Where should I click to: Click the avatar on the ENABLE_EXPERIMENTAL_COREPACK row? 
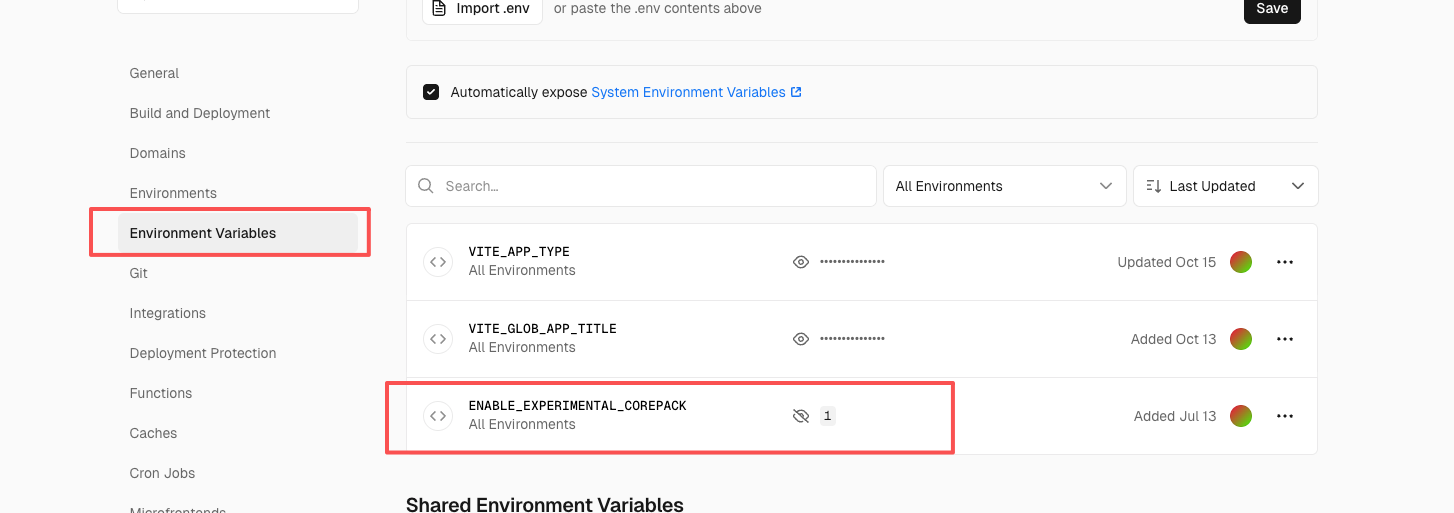(1241, 416)
